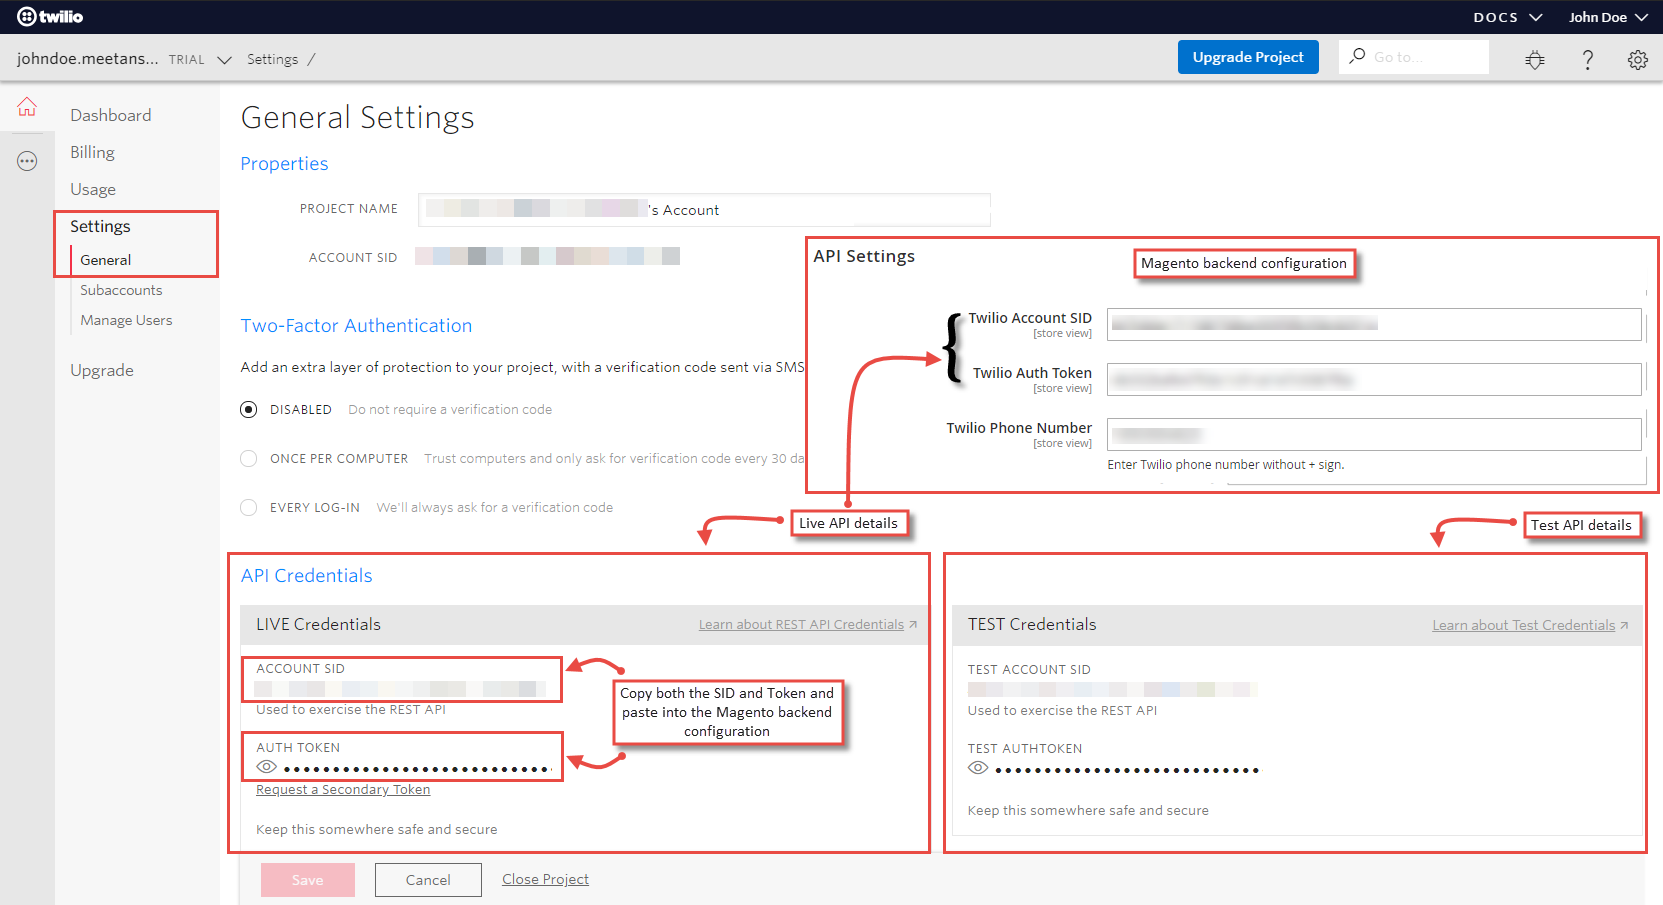Go to Billing section

[92, 152]
